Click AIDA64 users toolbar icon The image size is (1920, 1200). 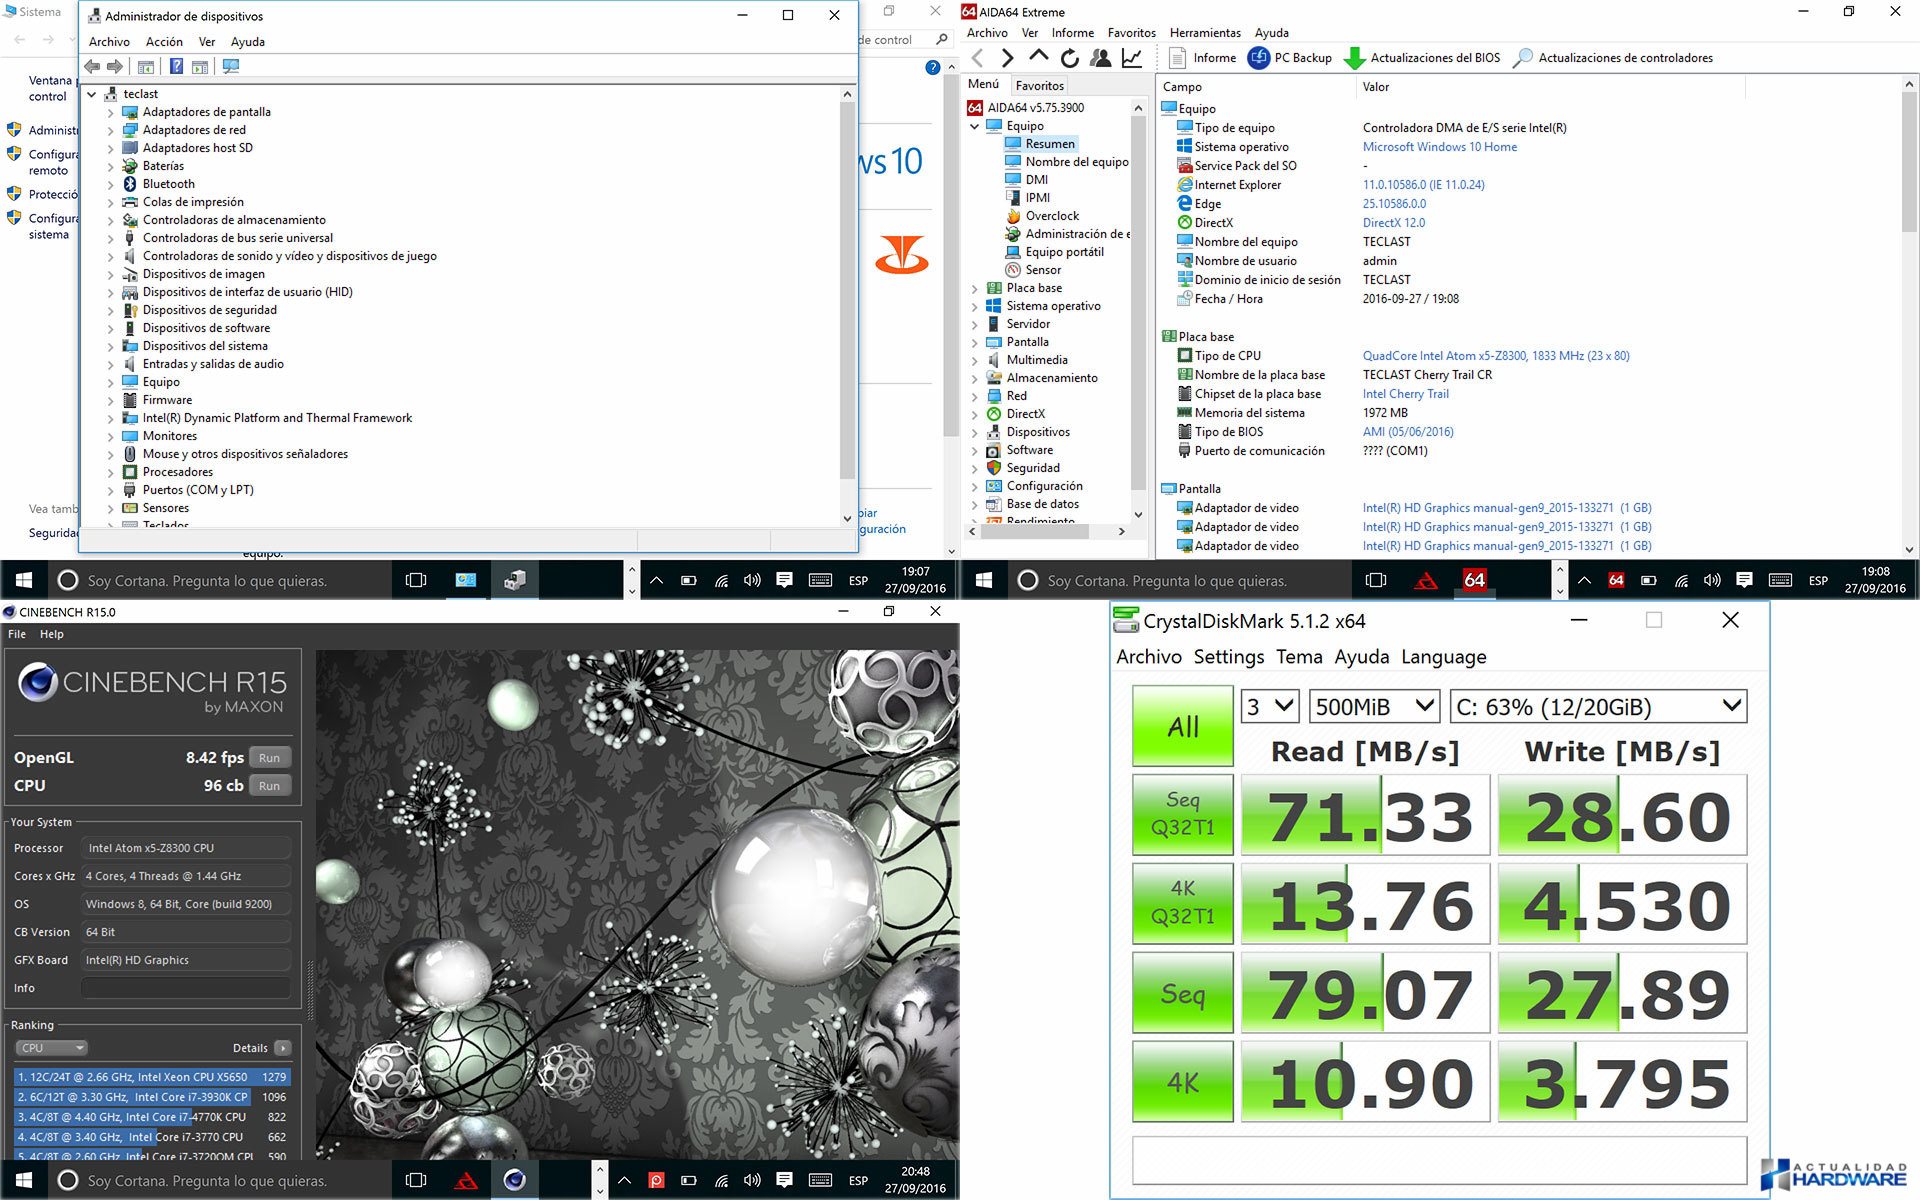tap(1101, 58)
